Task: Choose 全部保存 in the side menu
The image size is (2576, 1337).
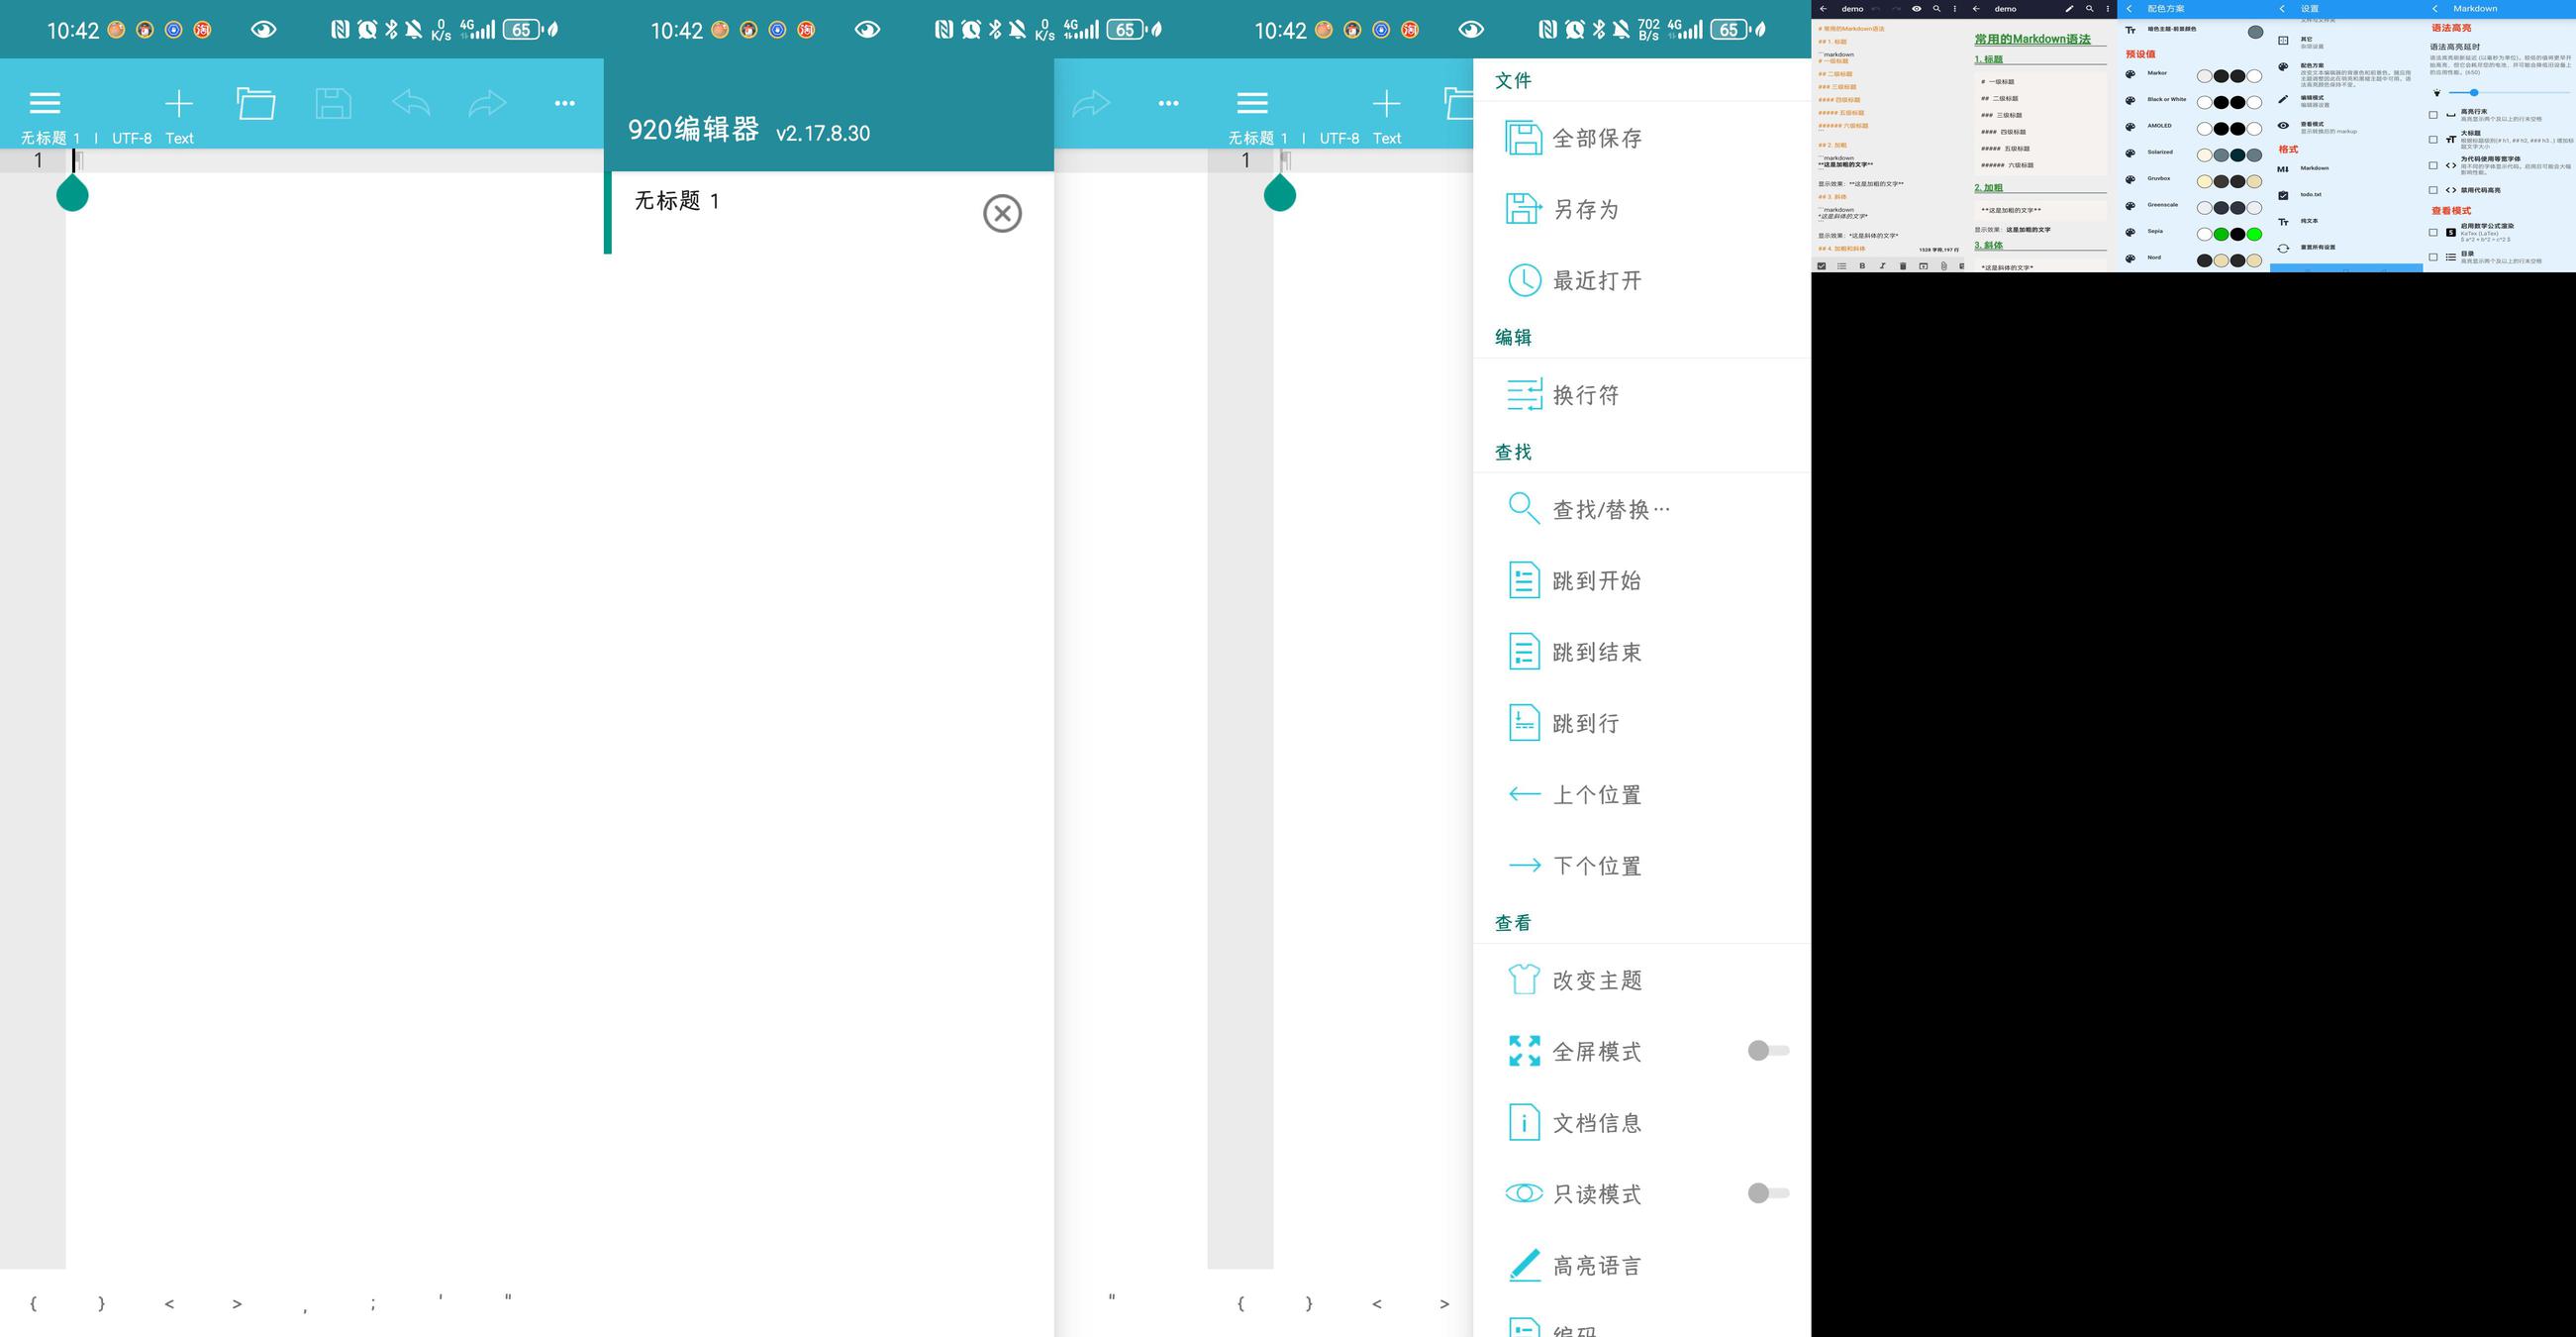Action: (x=1642, y=138)
